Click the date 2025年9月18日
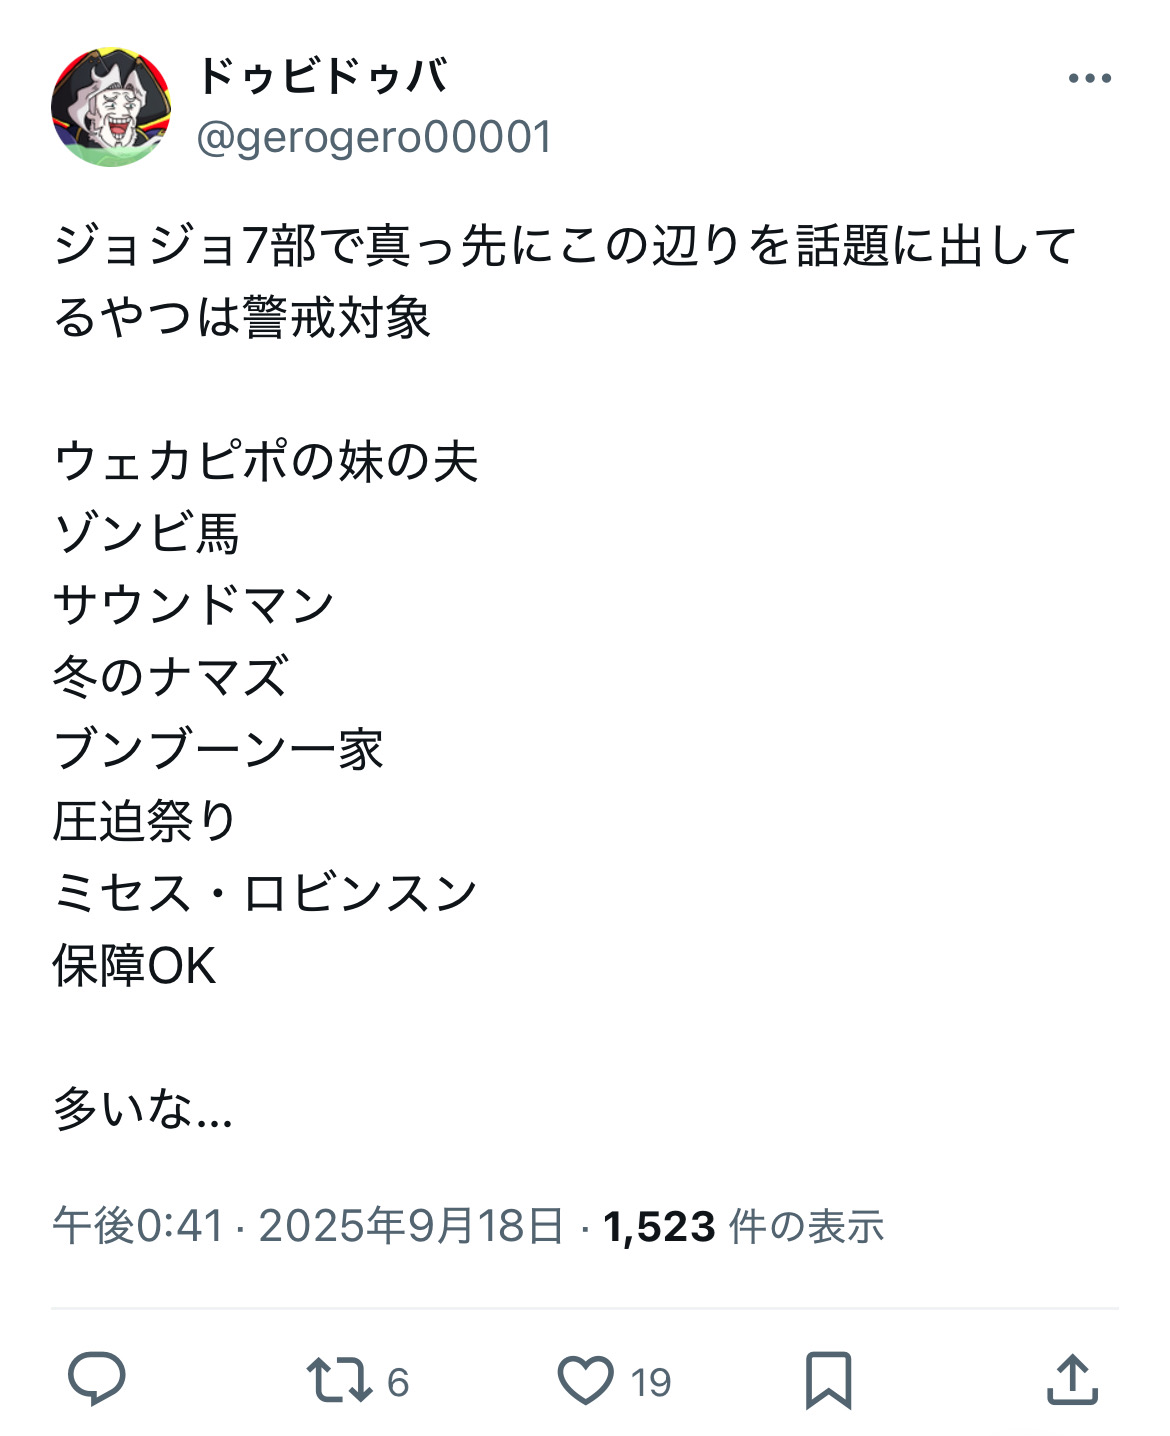Viewport: 1170px width, 1436px height. (x=411, y=1226)
